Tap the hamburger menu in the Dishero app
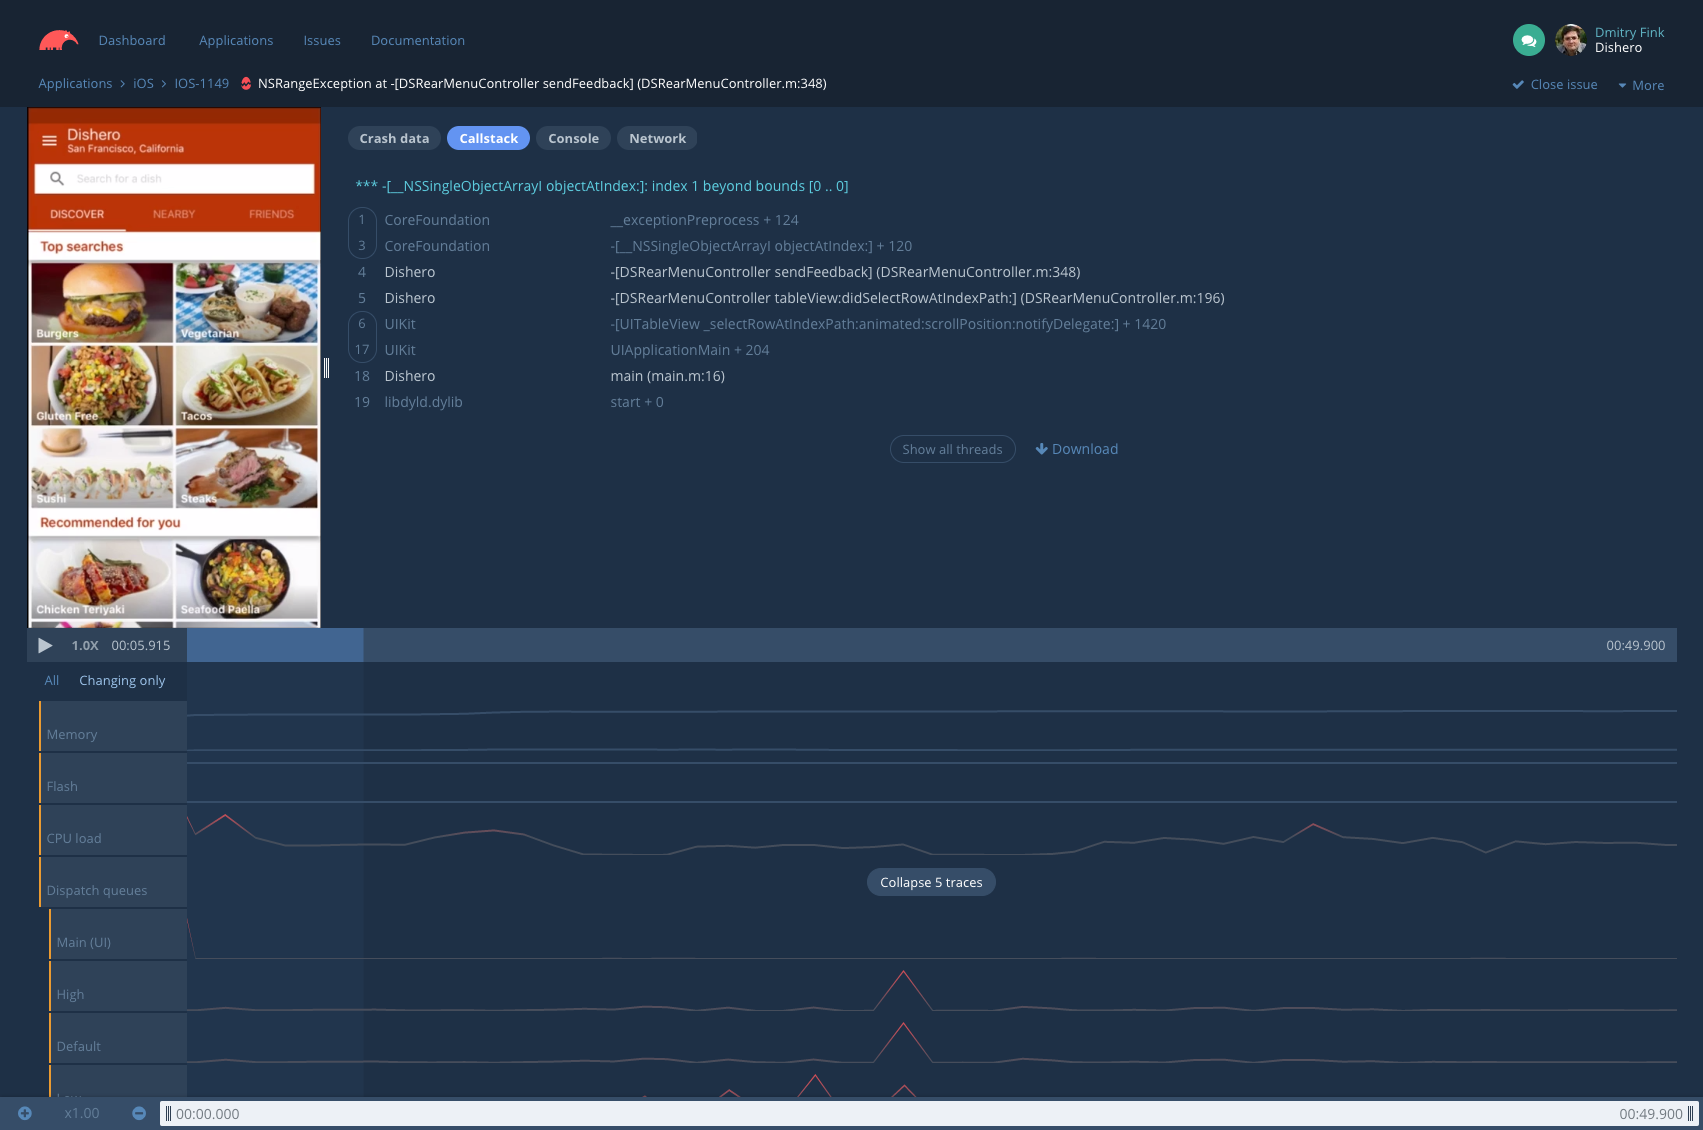1703x1130 pixels. coord(49,141)
